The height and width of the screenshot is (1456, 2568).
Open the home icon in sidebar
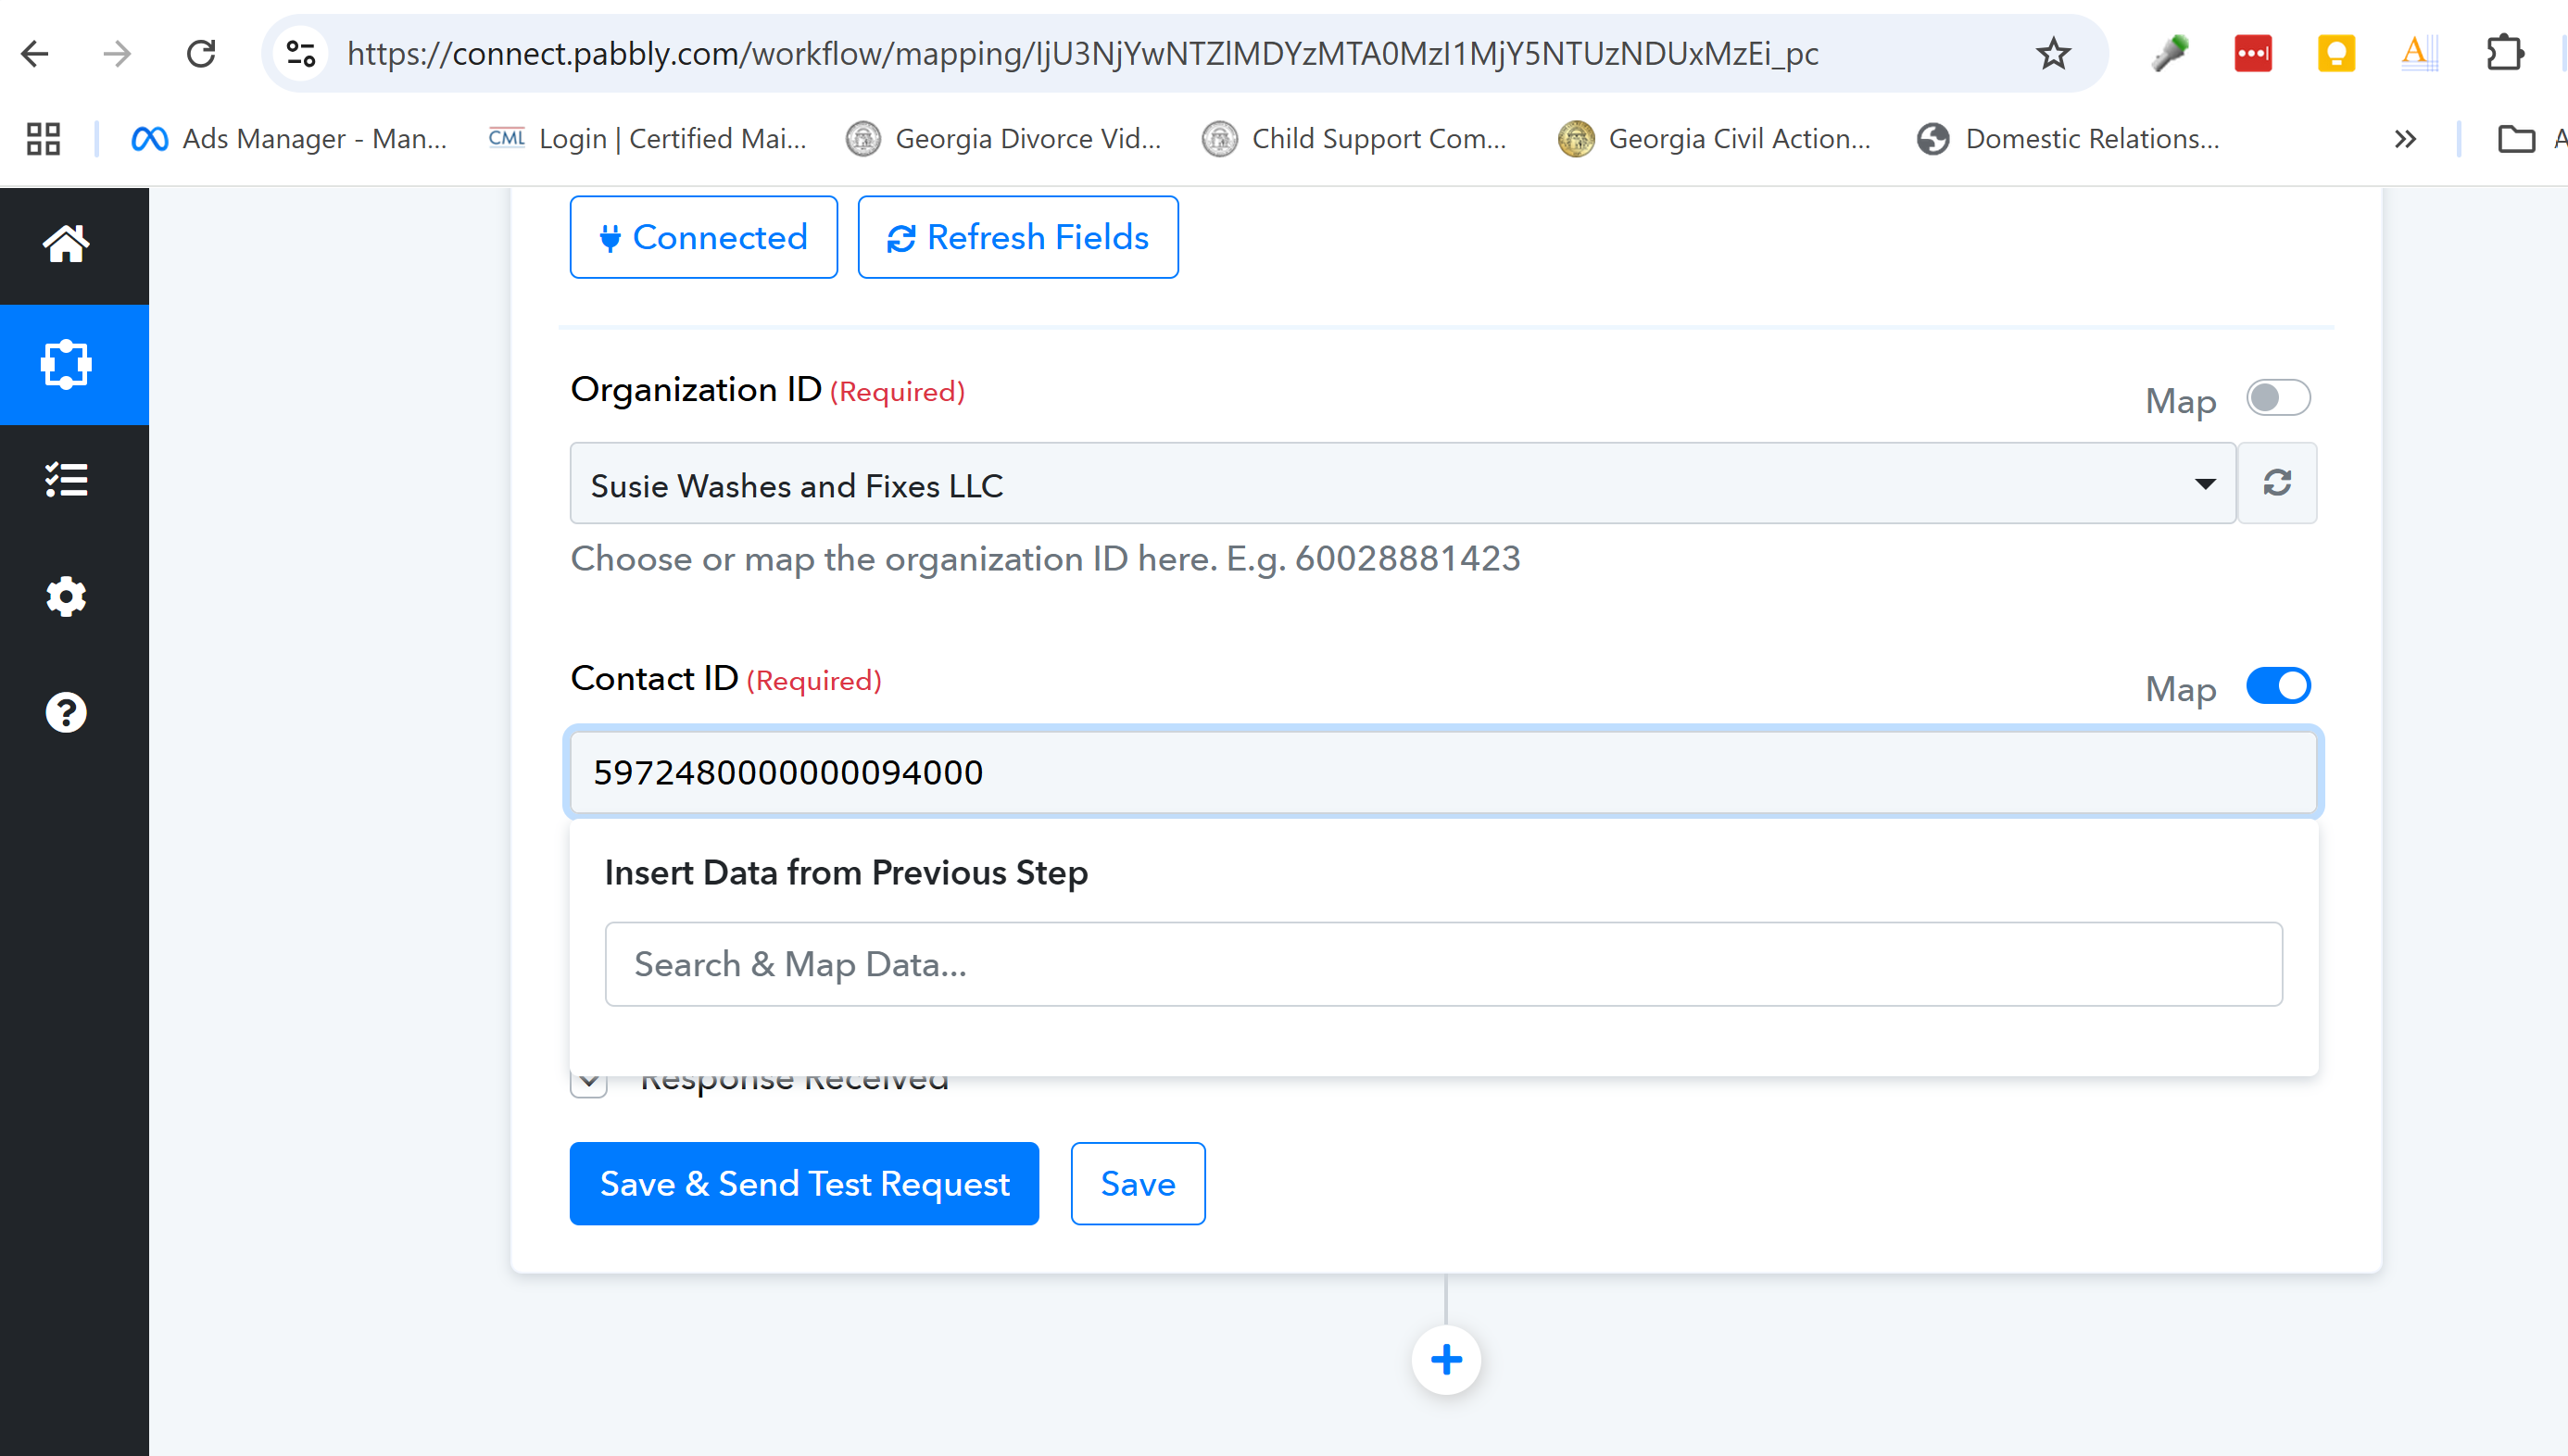click(66, 243)
